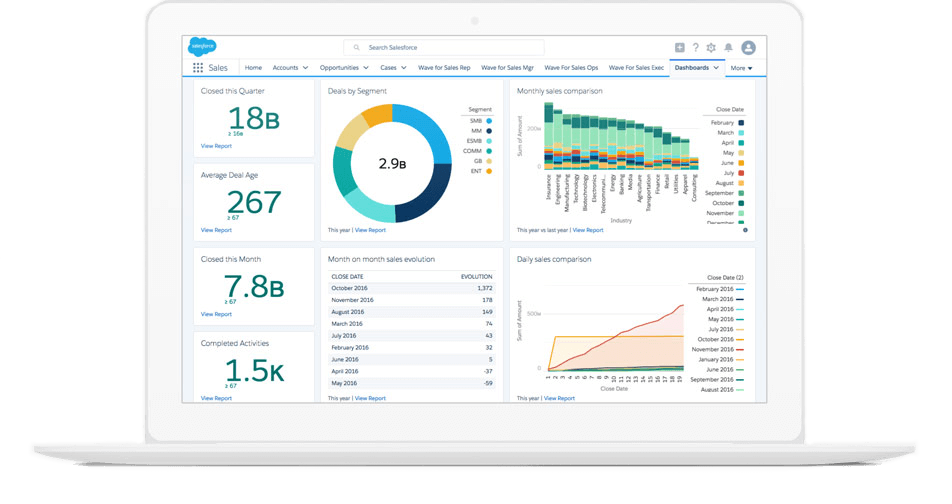Click the ENT color swatch in Segment legend
This screenshot has width=952, height=504.
point(489,171)
